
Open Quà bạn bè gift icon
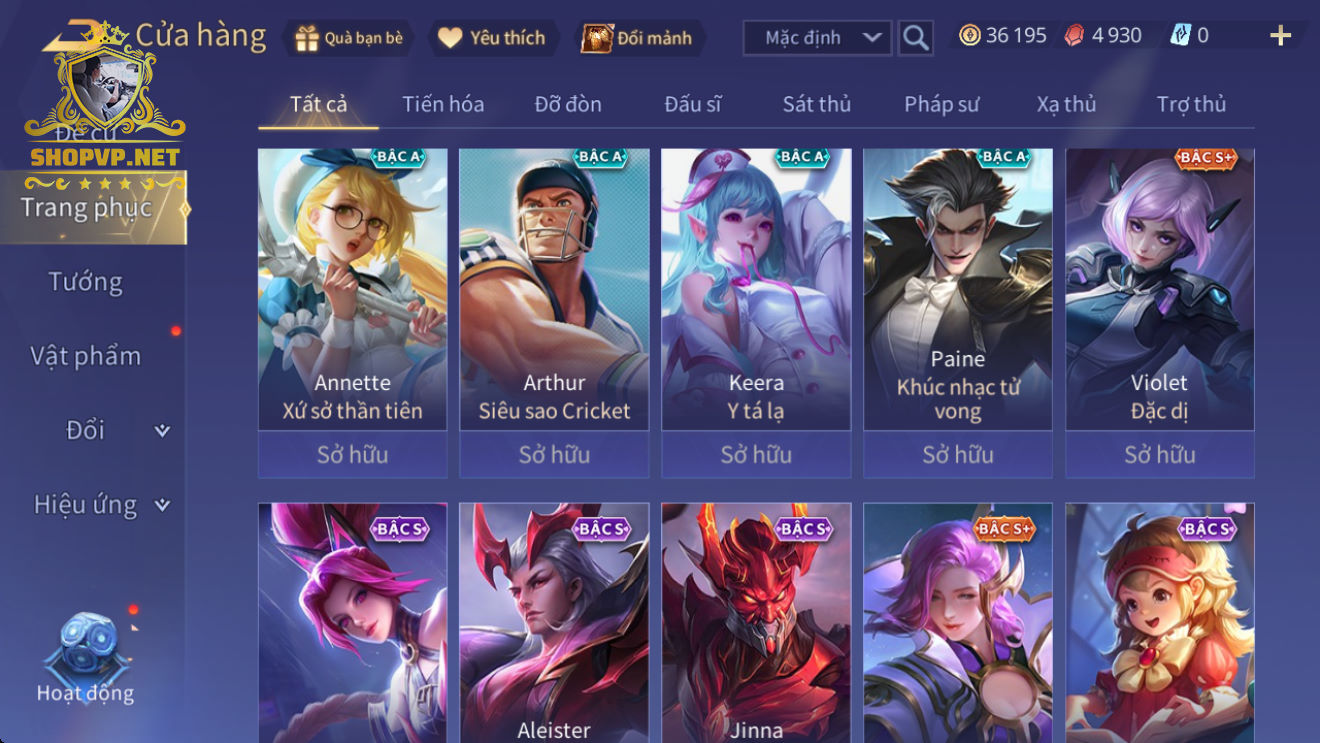[x=306, y=38]
